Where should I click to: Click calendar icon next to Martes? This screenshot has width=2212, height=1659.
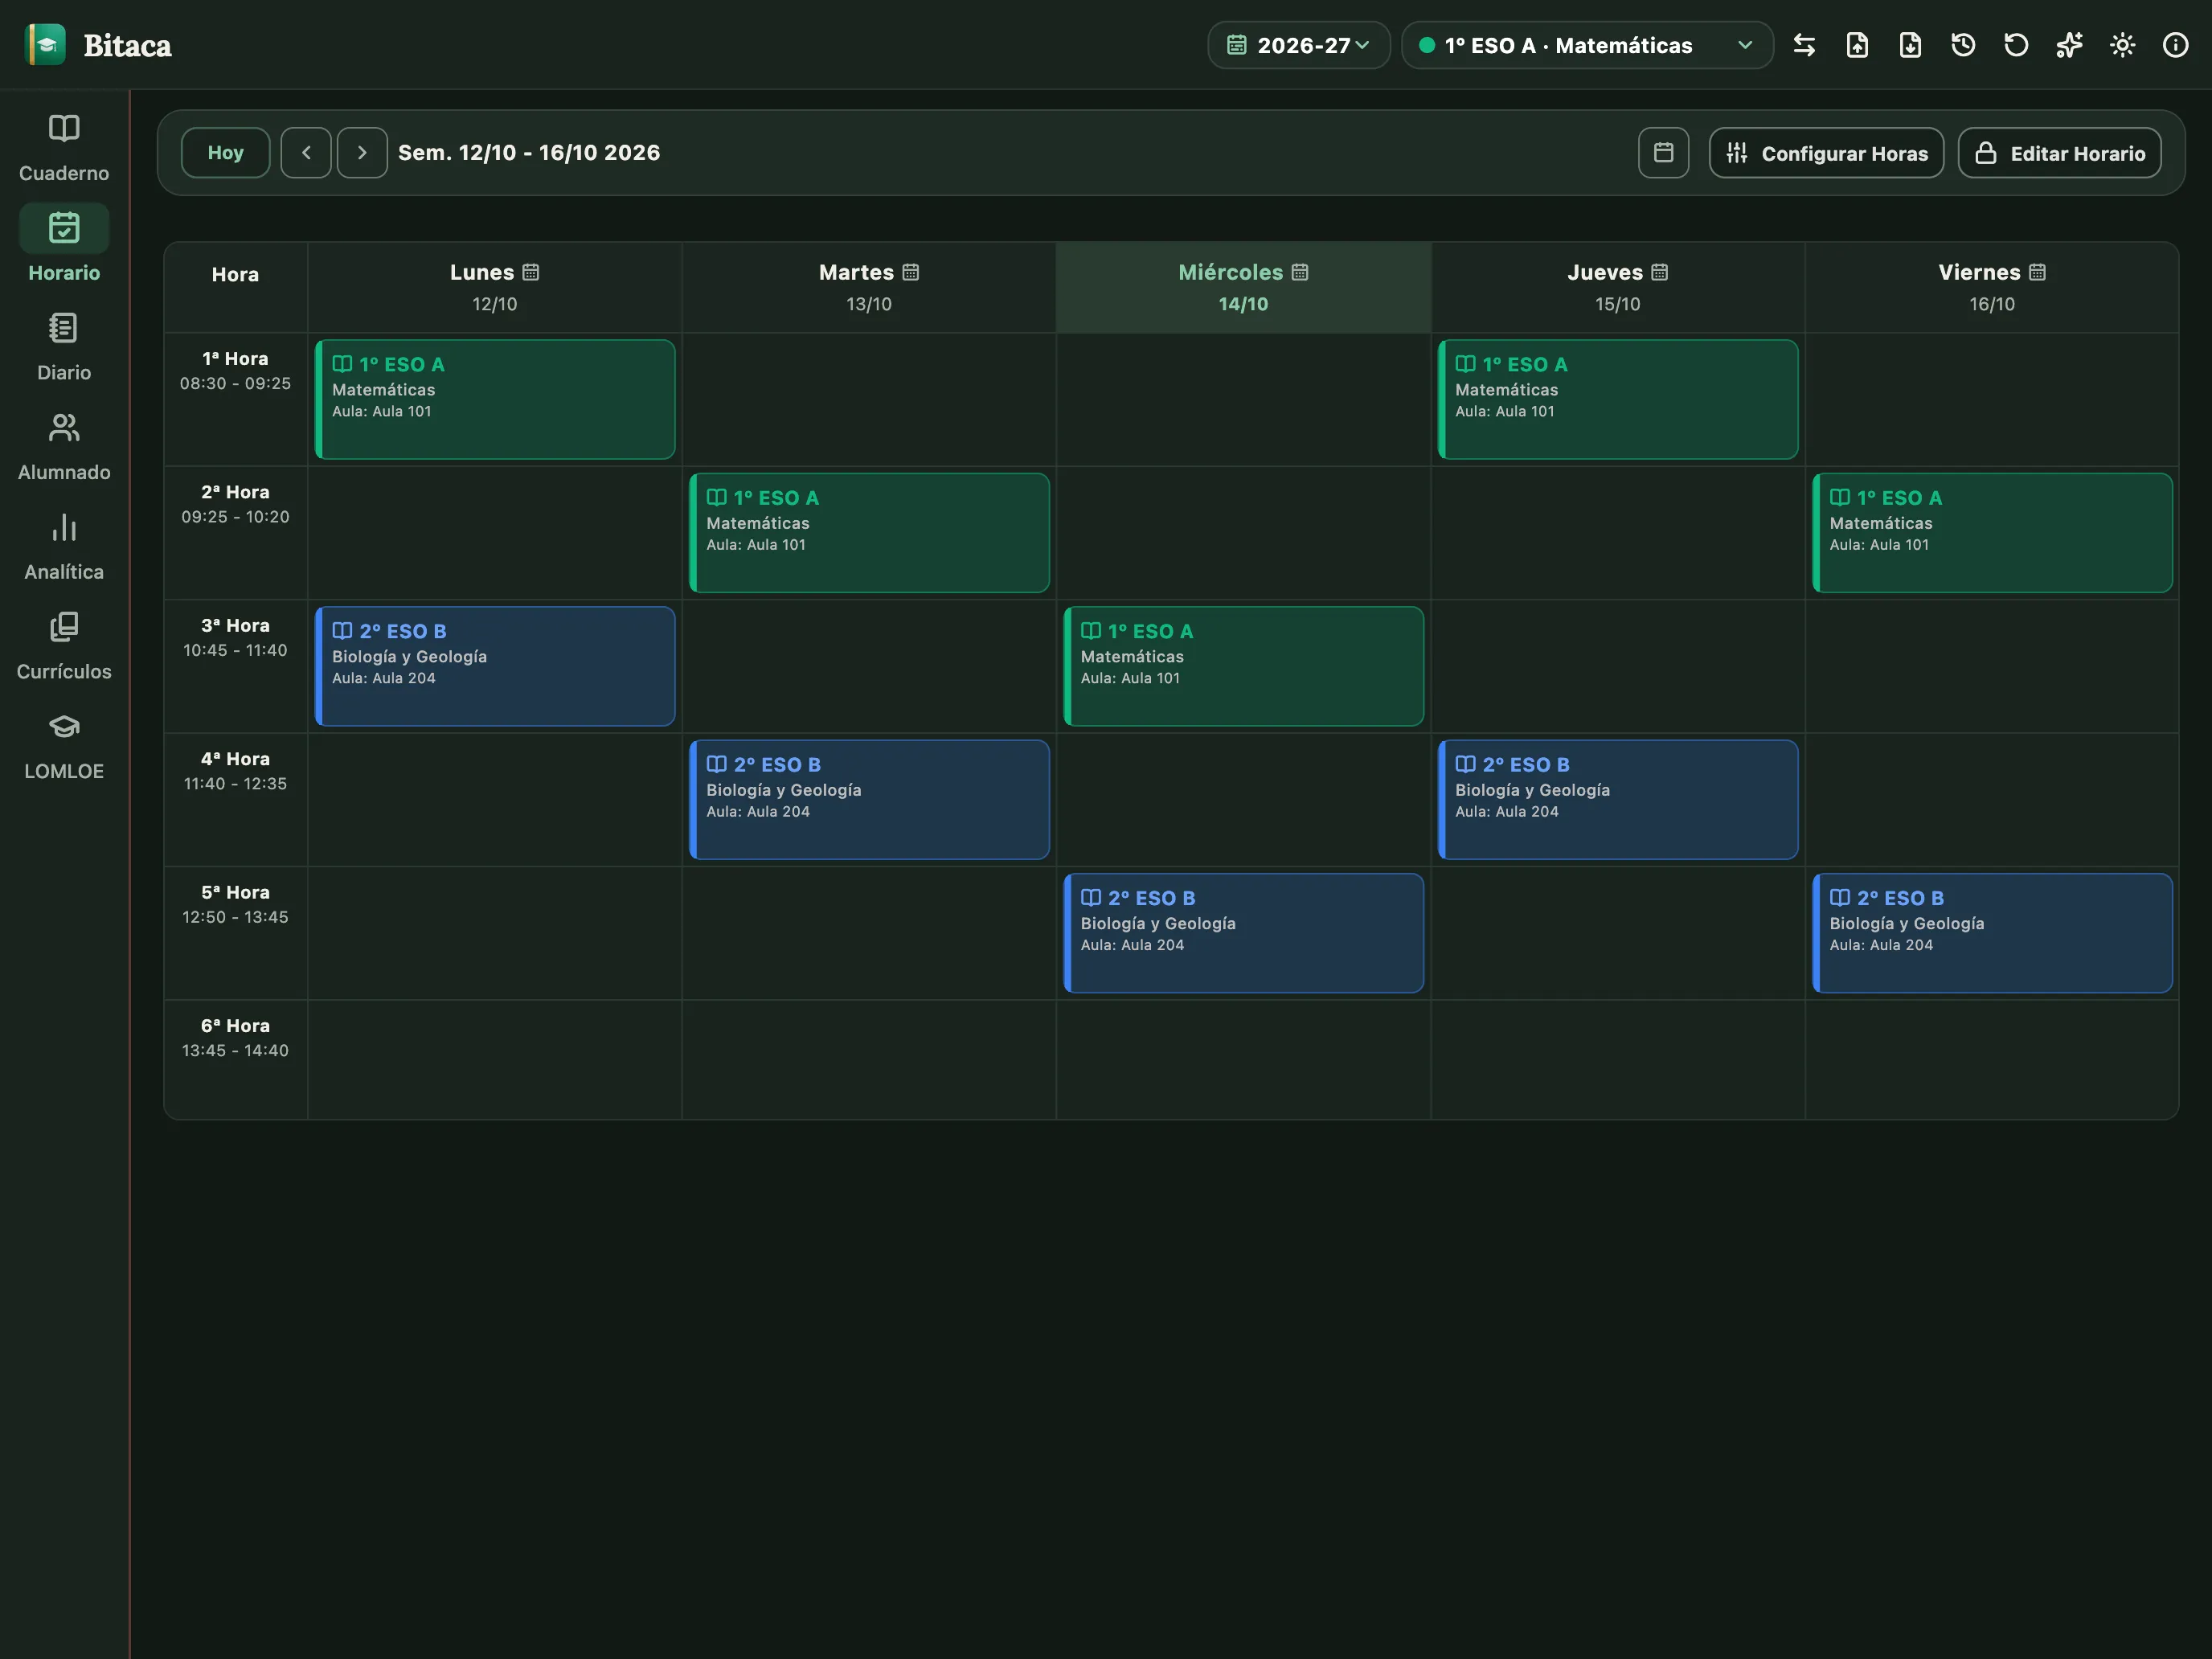click(x=910, y=272)
